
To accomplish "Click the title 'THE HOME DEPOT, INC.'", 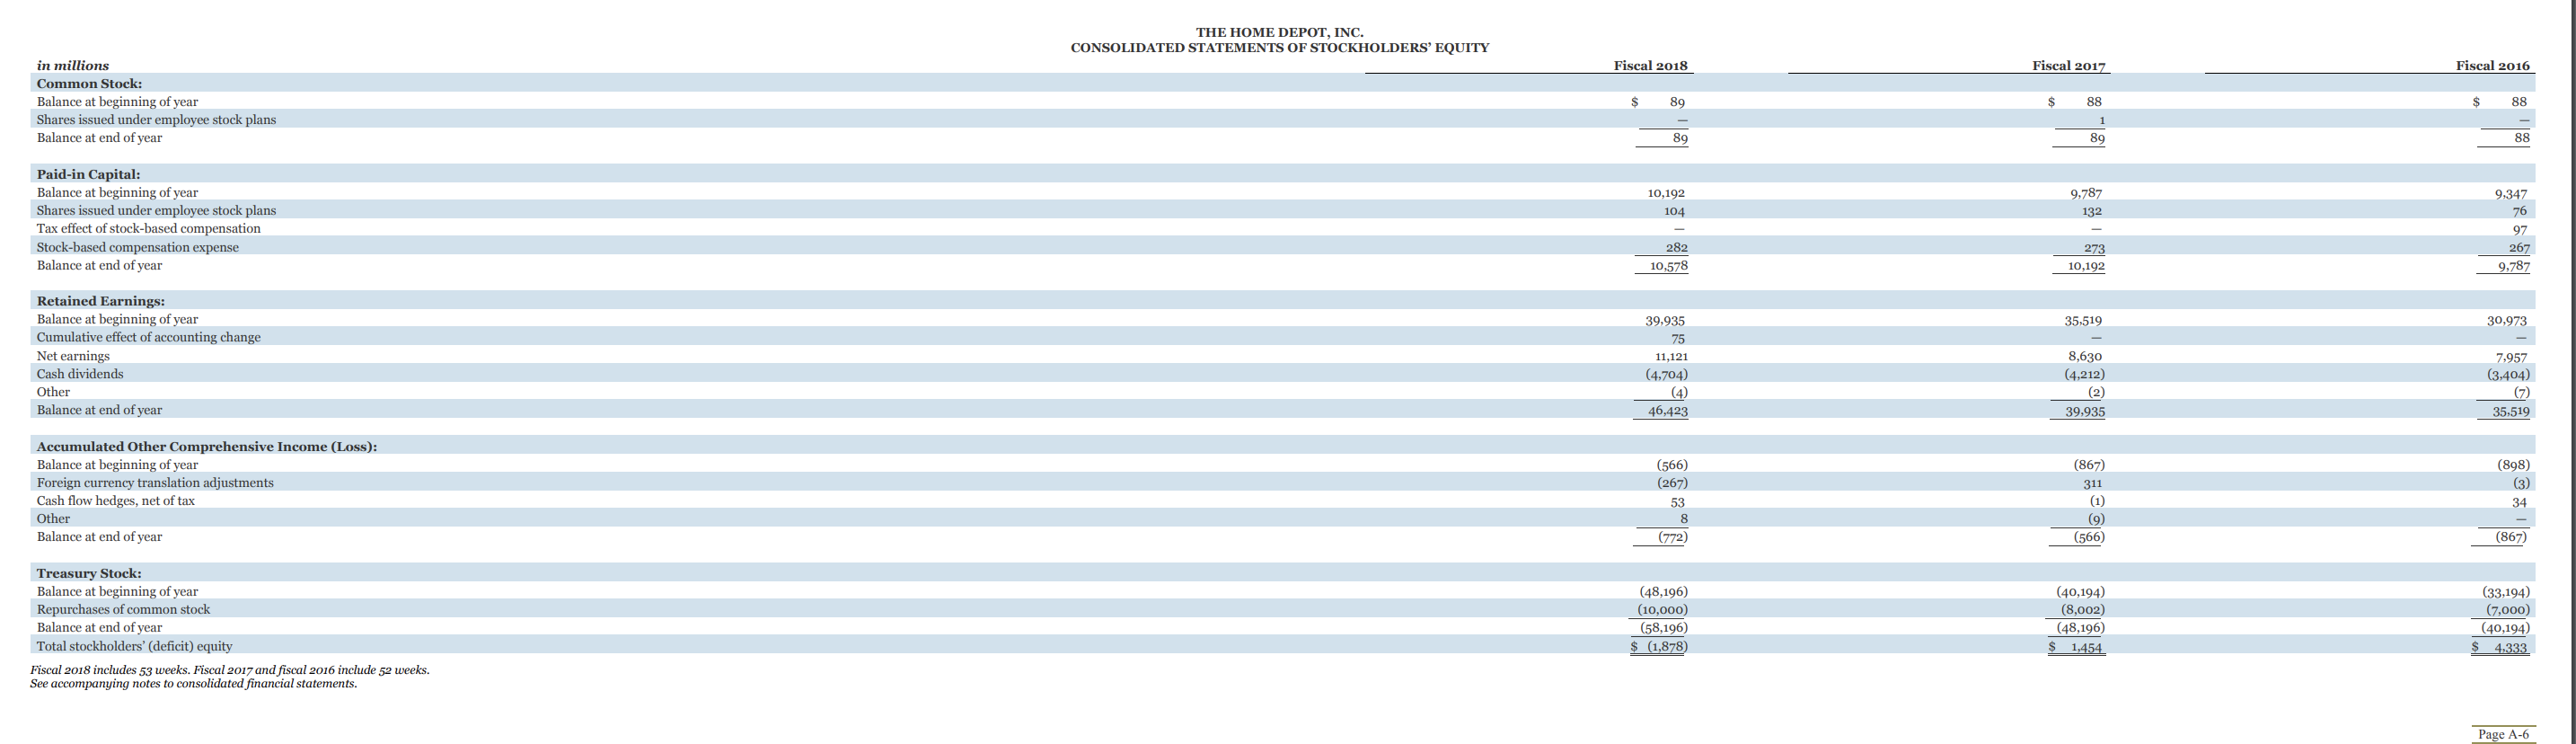I will click(1279, 32).
